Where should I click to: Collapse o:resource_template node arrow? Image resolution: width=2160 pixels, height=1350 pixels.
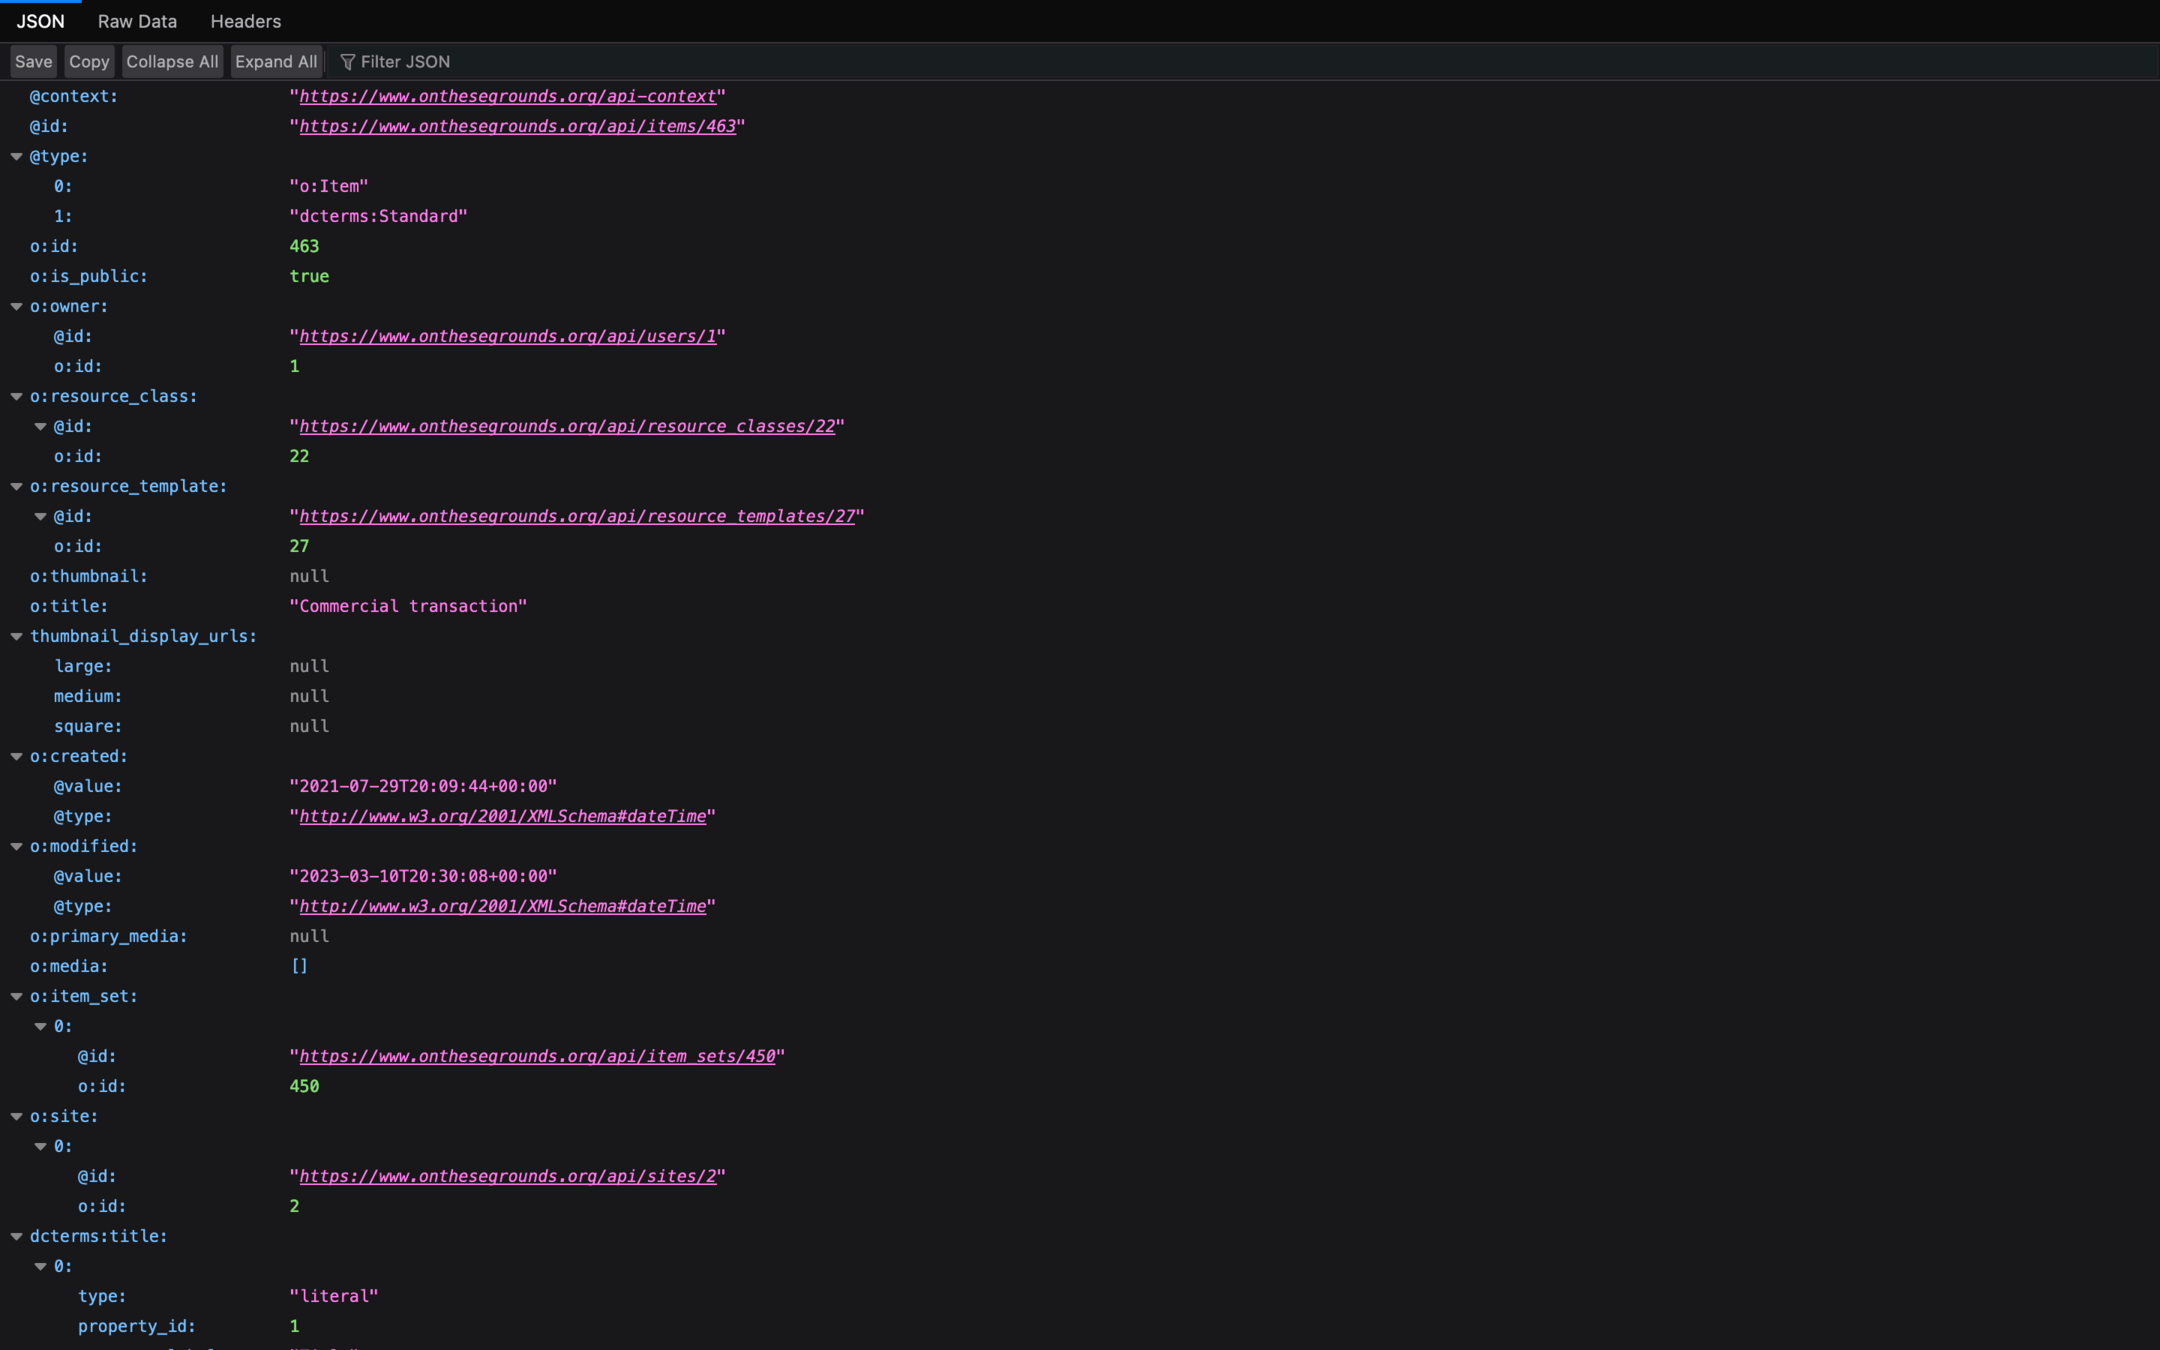[17, 486]
